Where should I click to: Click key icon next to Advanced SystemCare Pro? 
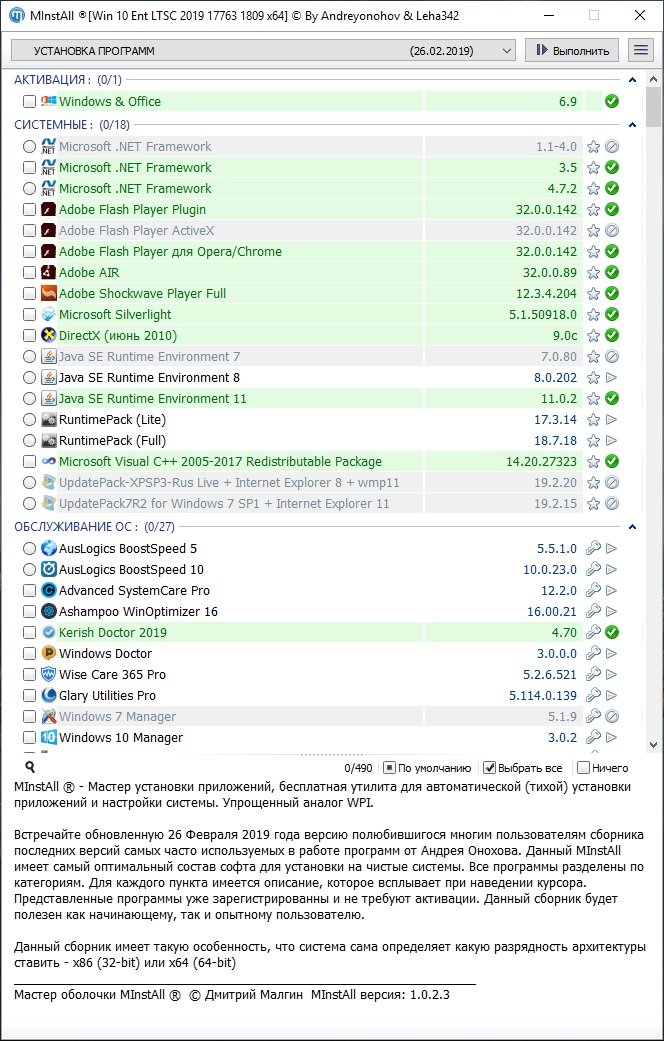[x=593, y=591]
